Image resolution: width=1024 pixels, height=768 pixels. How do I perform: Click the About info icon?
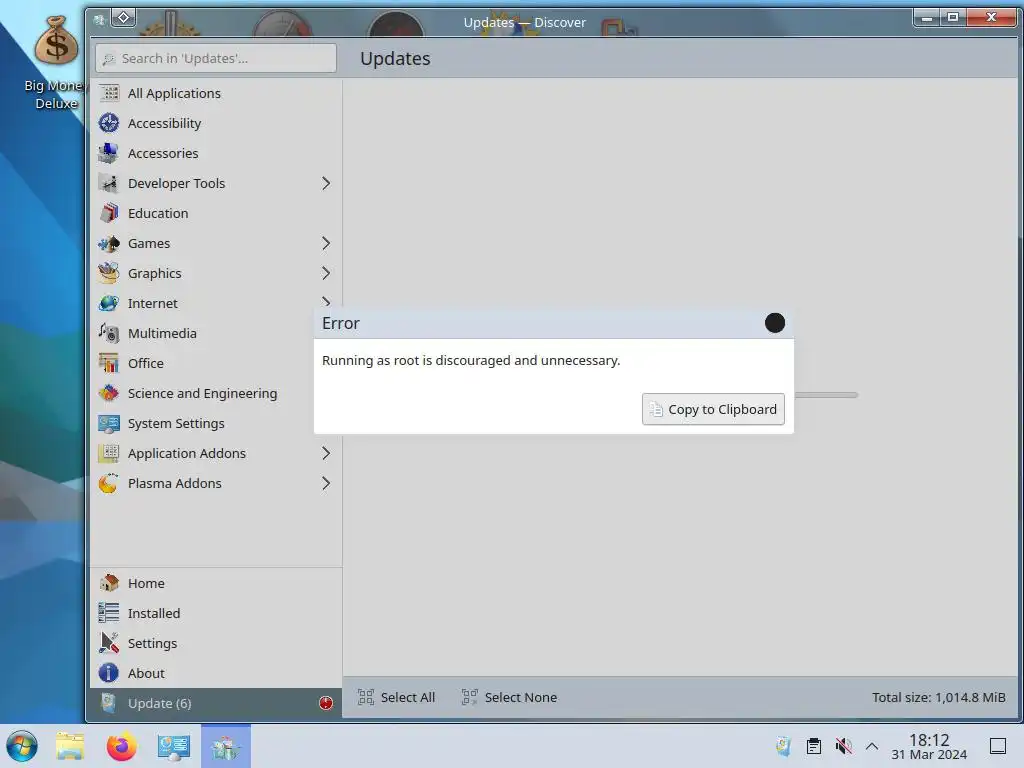coord(109,673)
